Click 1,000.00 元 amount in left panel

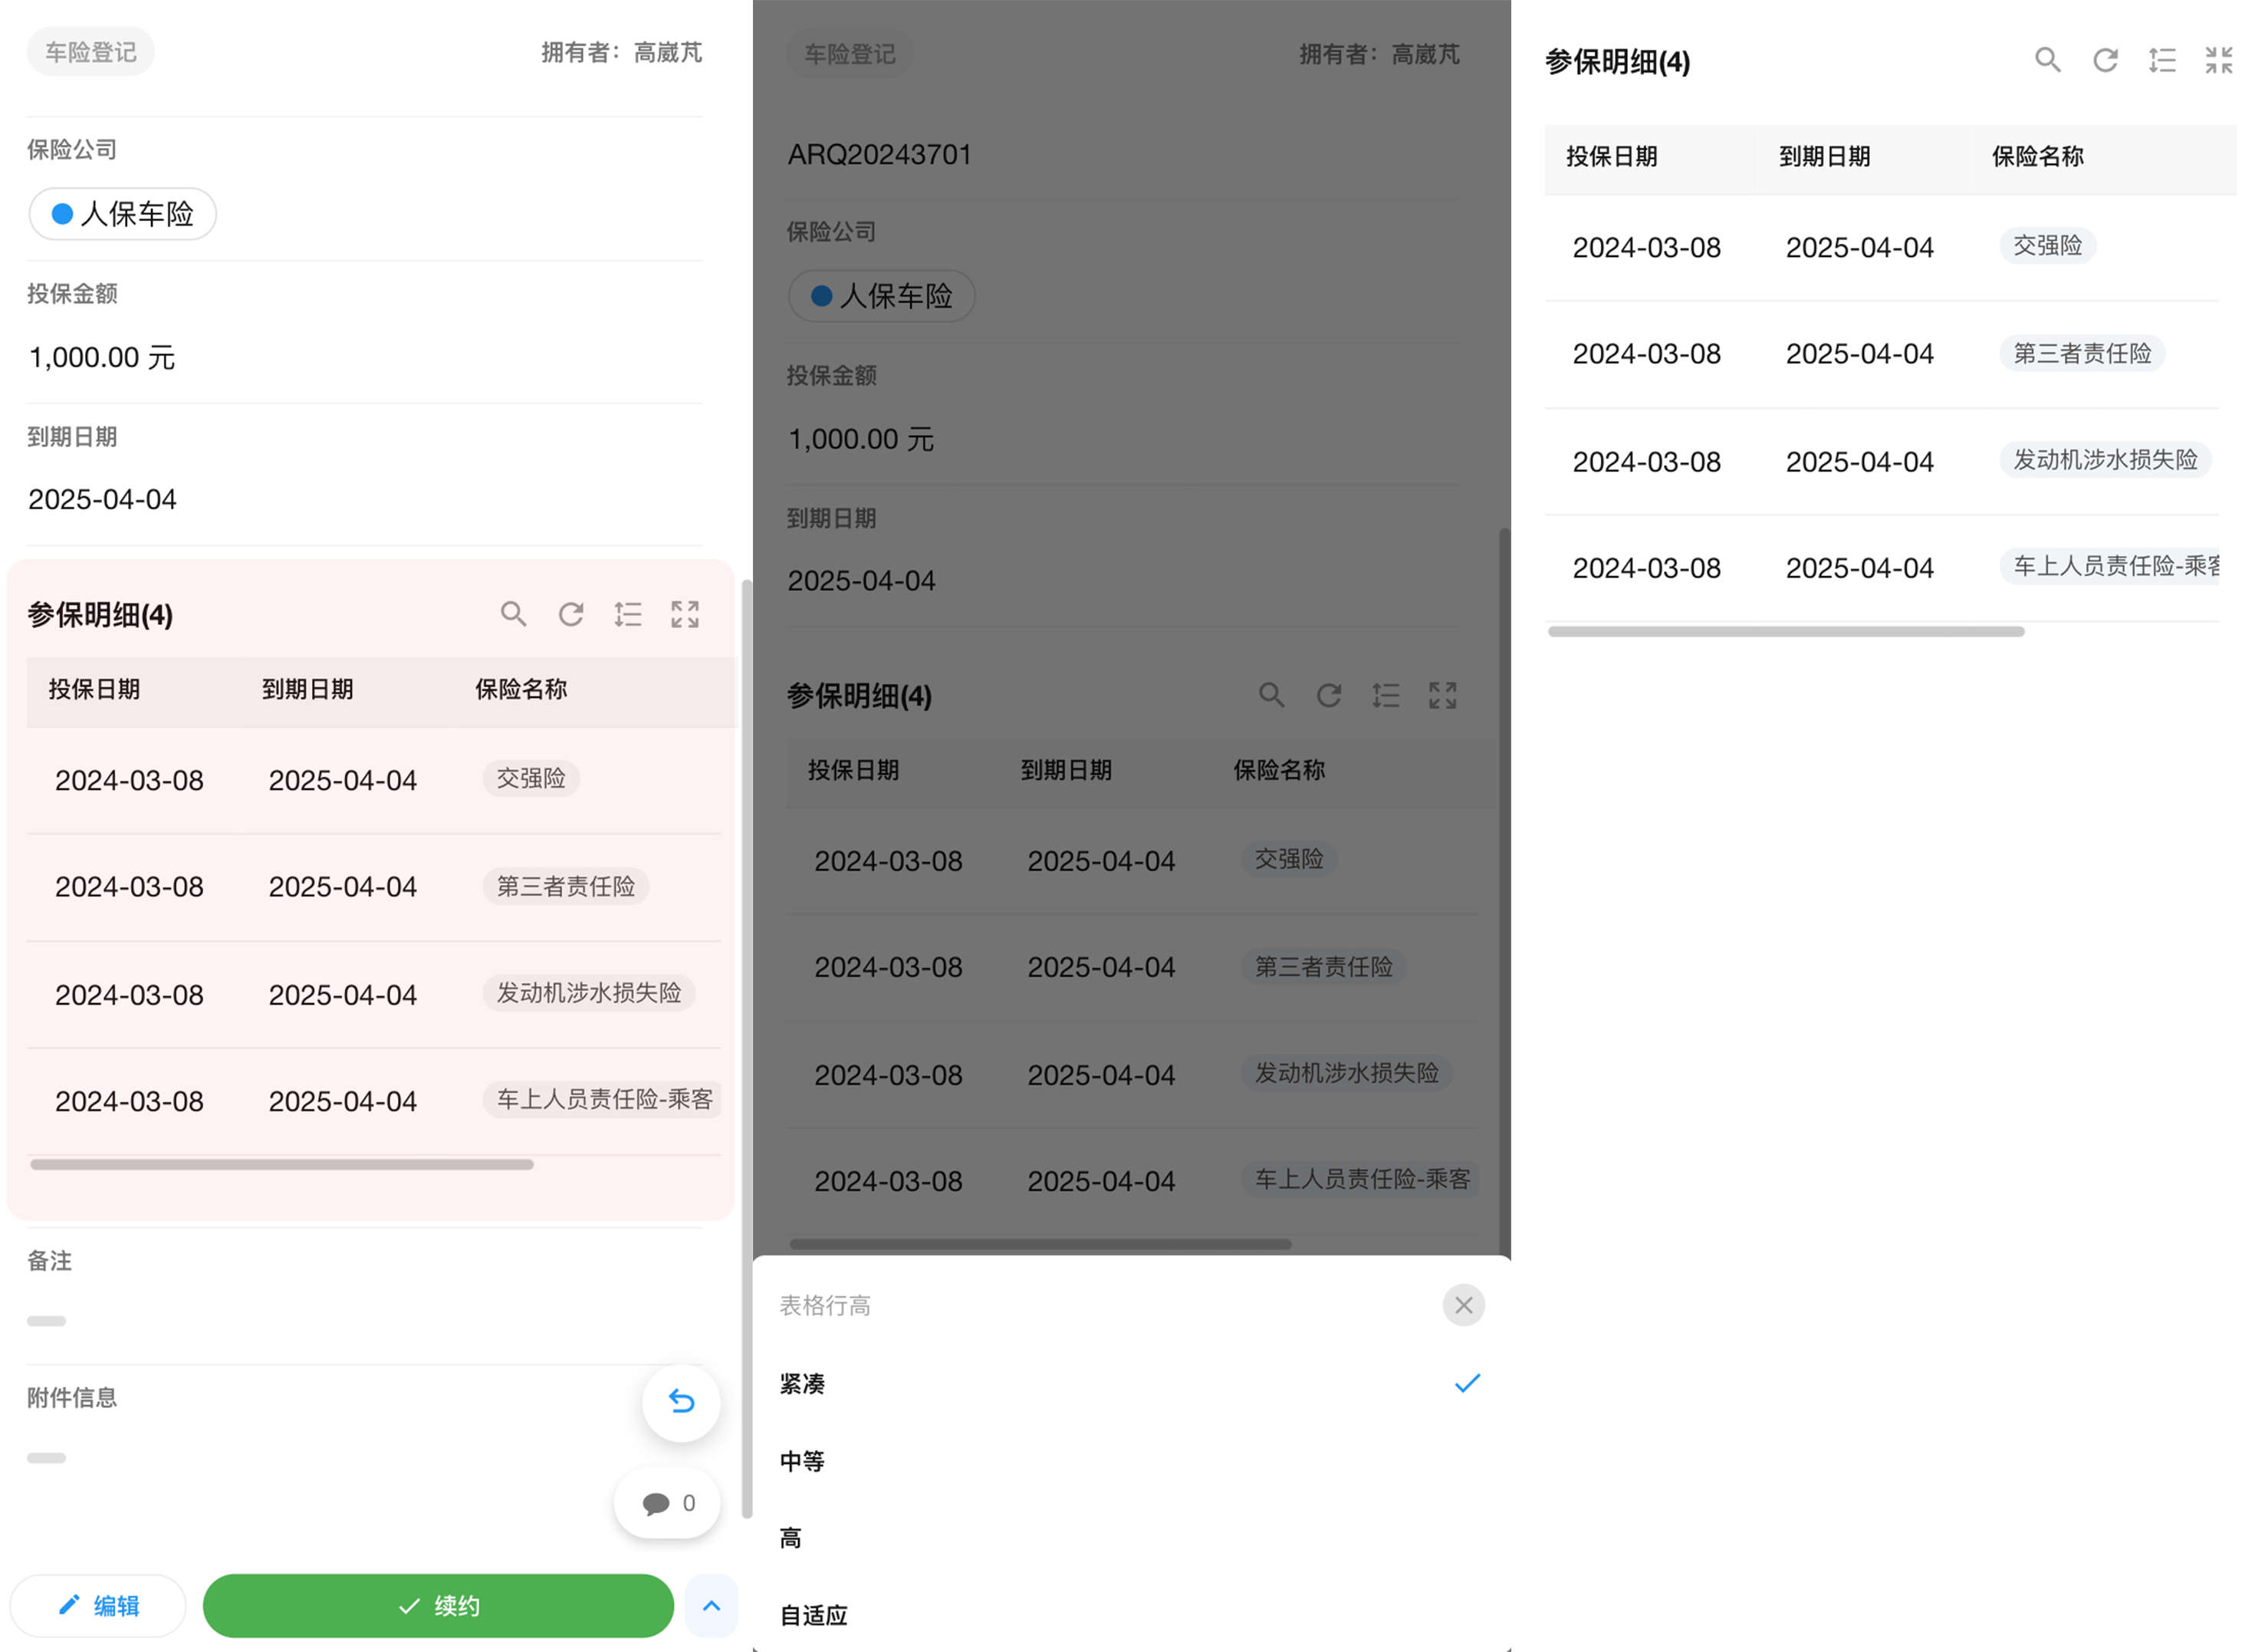pos(102,357)
